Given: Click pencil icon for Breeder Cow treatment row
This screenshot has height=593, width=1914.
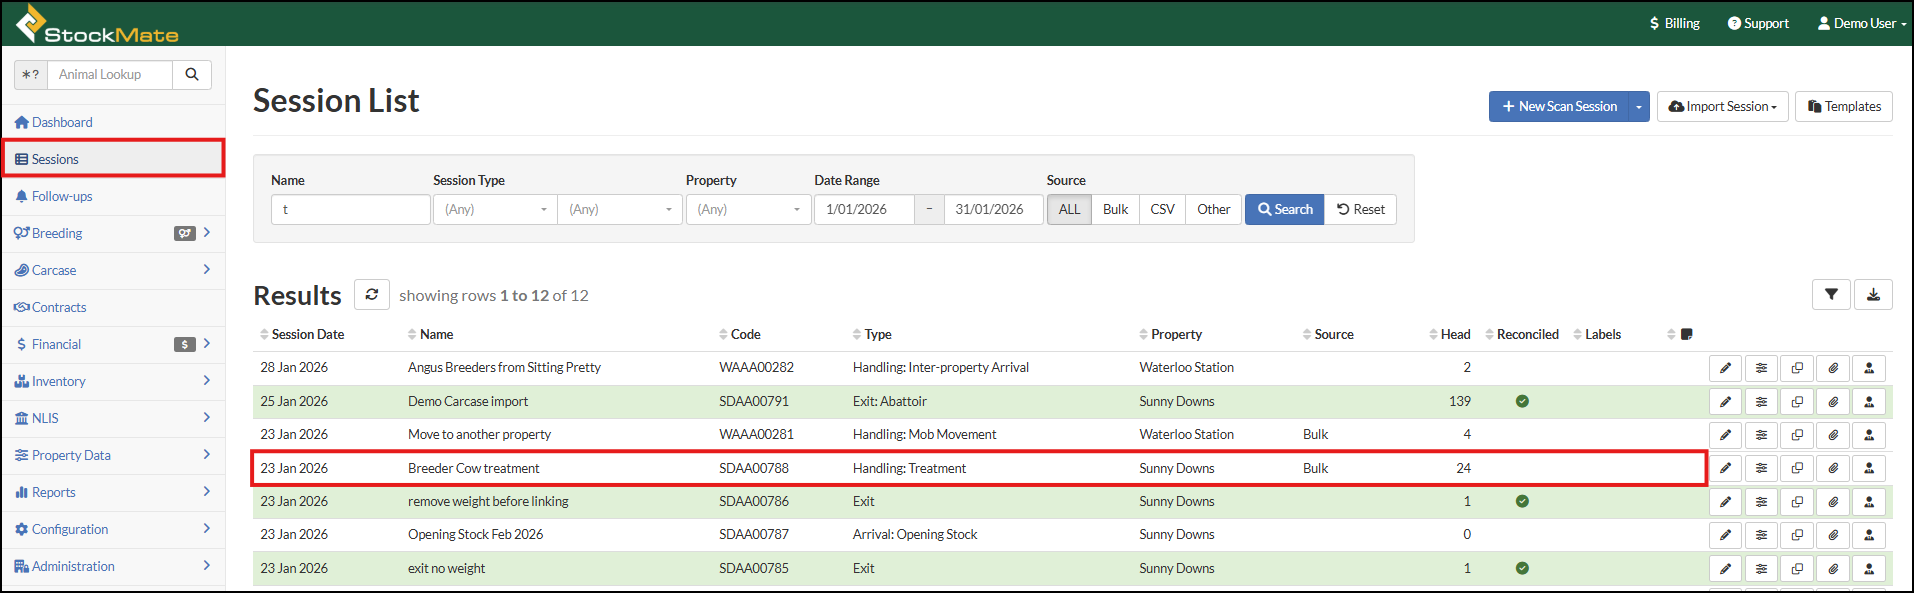Looking at the screenshot, I should click(x=1725, y=468).
